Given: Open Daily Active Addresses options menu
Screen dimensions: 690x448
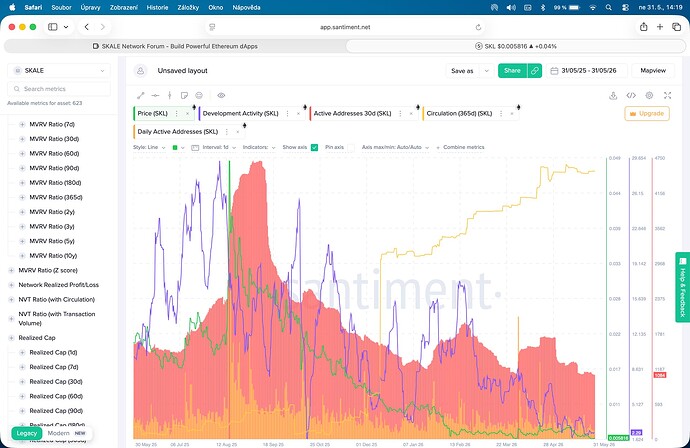Looking at the screenshot, I should [x=227, y=132].
